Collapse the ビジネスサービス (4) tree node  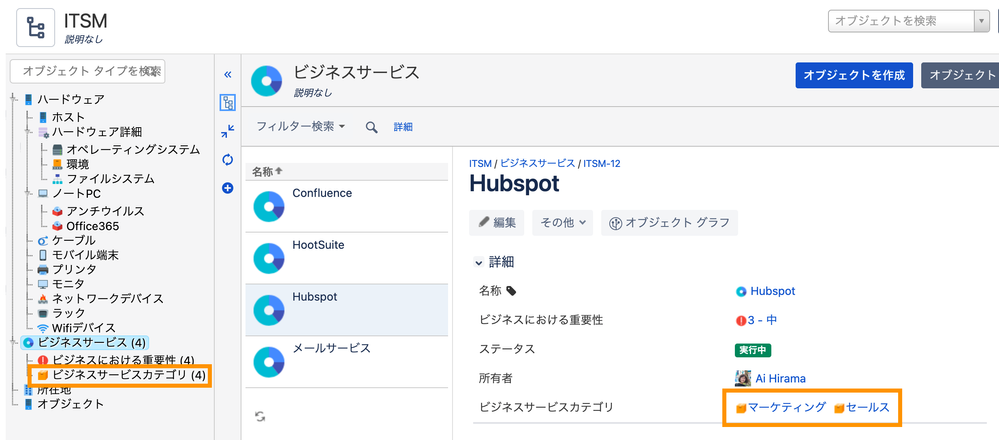coord(14,343)
